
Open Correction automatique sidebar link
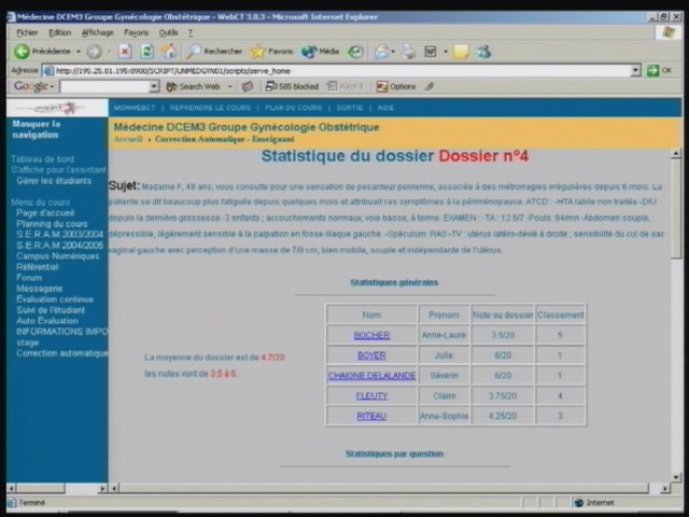pyautogui.click(x=62, y=353)
